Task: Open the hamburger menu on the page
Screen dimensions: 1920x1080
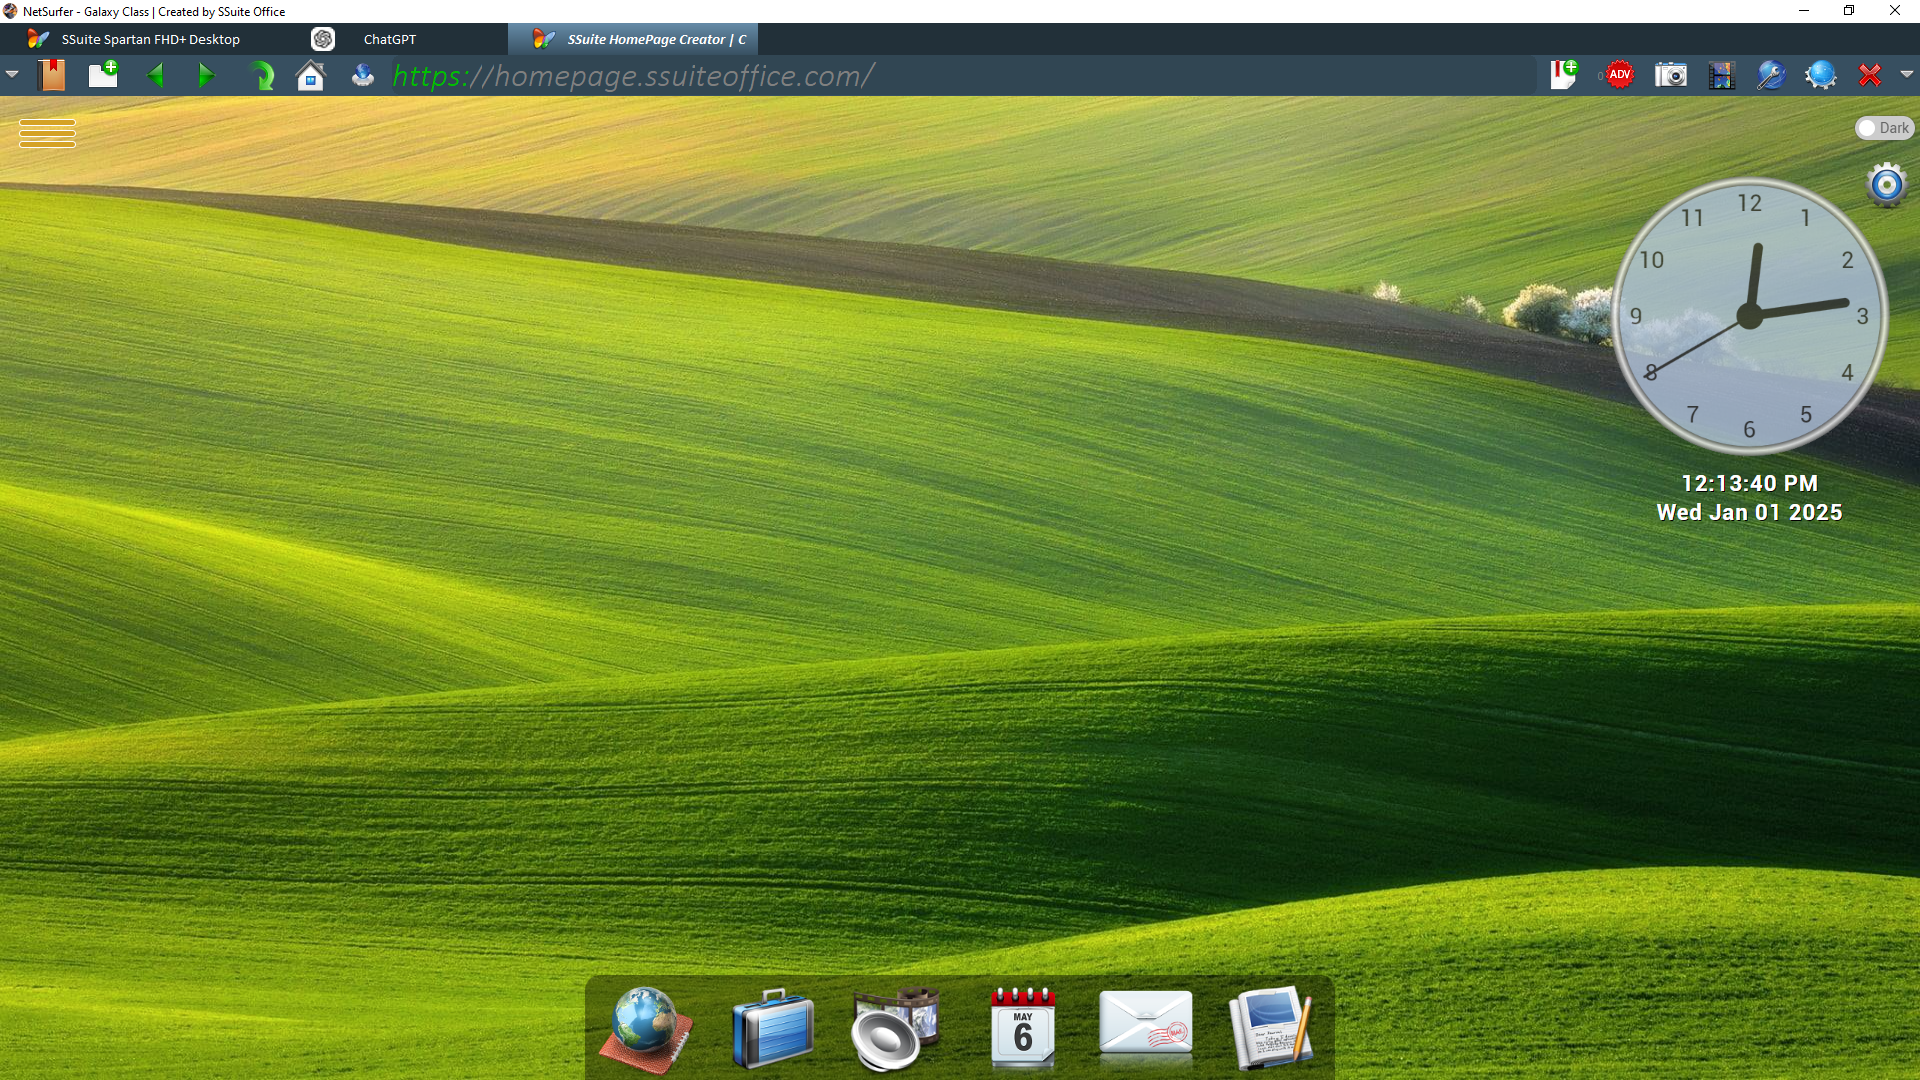Action: tap(47, 133)
